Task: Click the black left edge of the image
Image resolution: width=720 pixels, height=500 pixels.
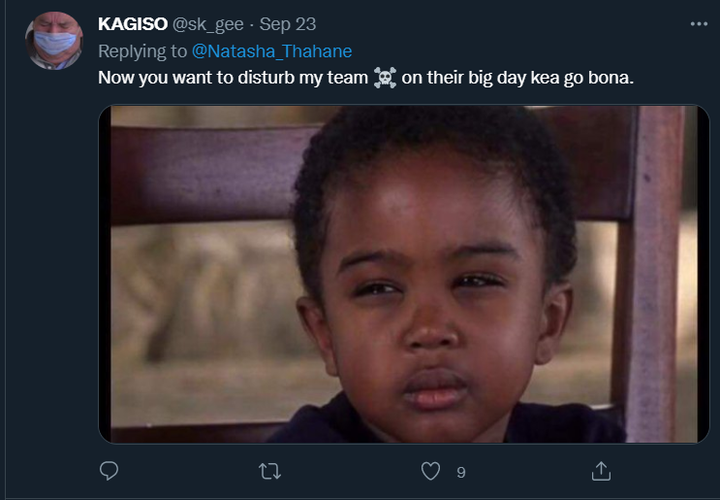Action: 105,275
